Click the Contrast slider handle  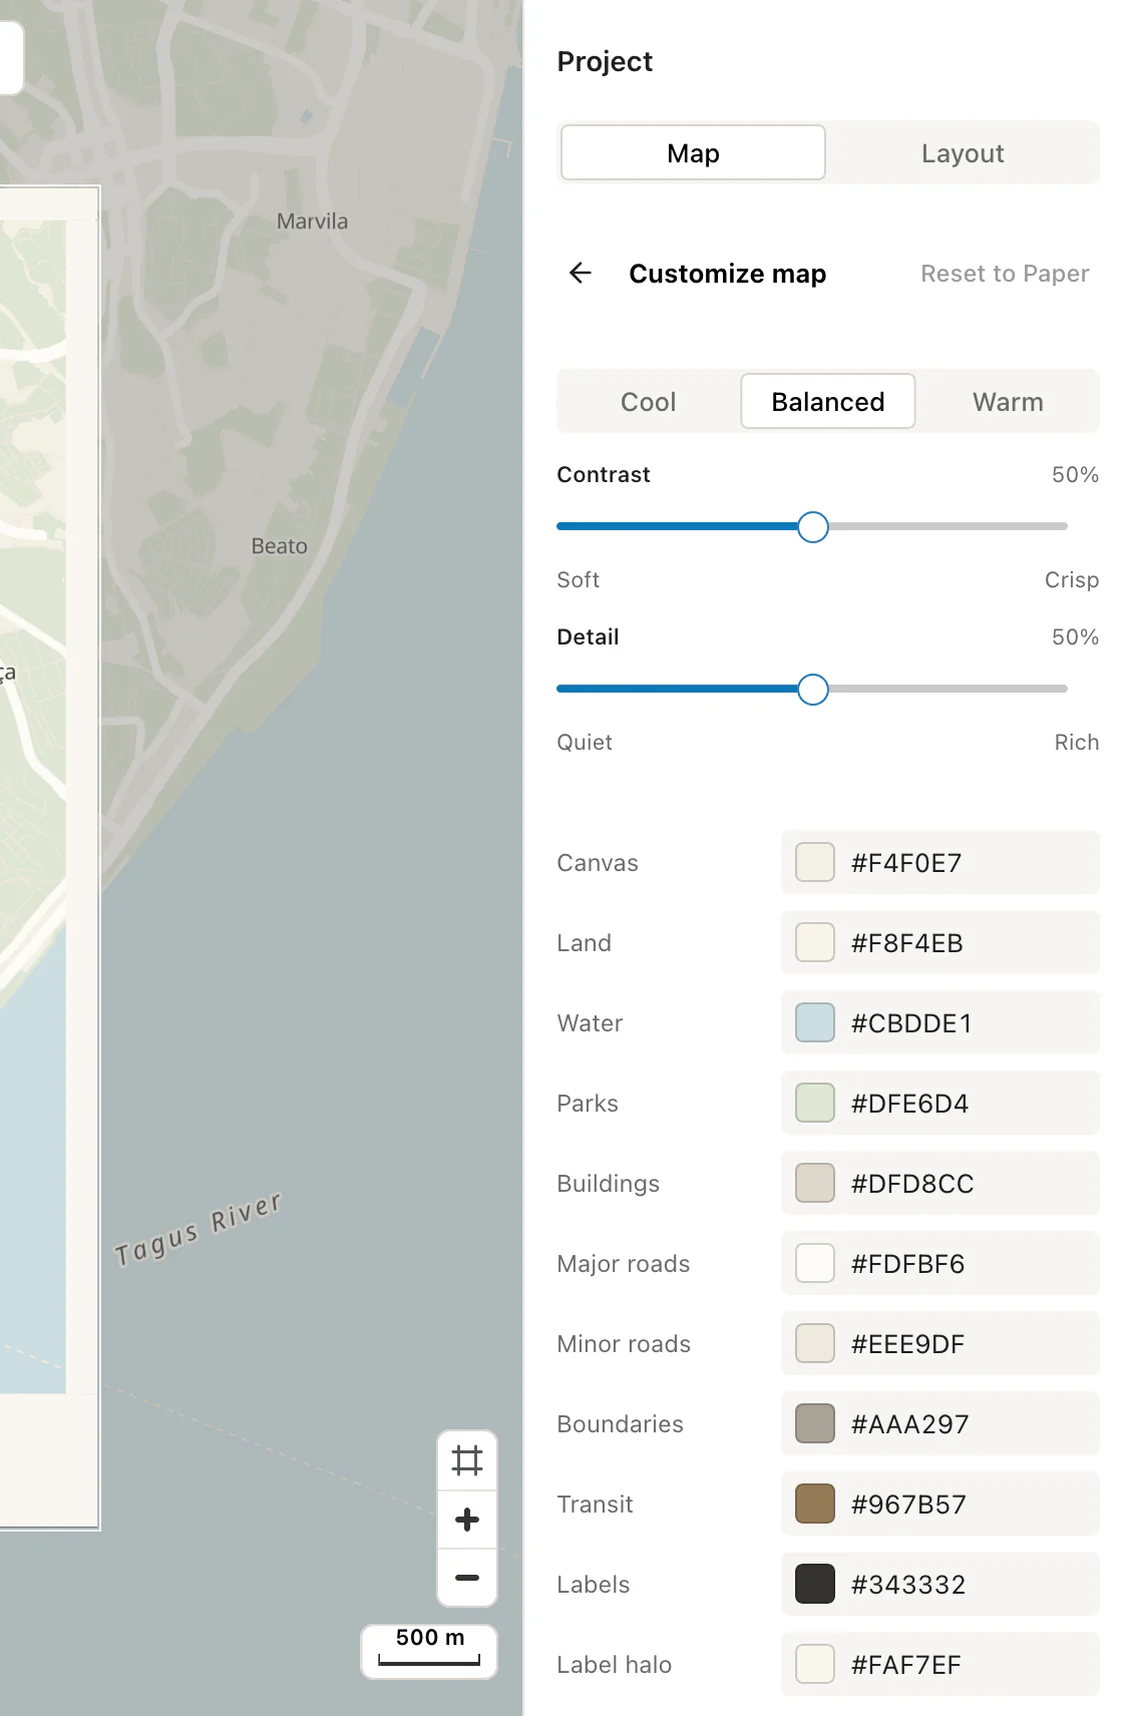pos(813,526)
